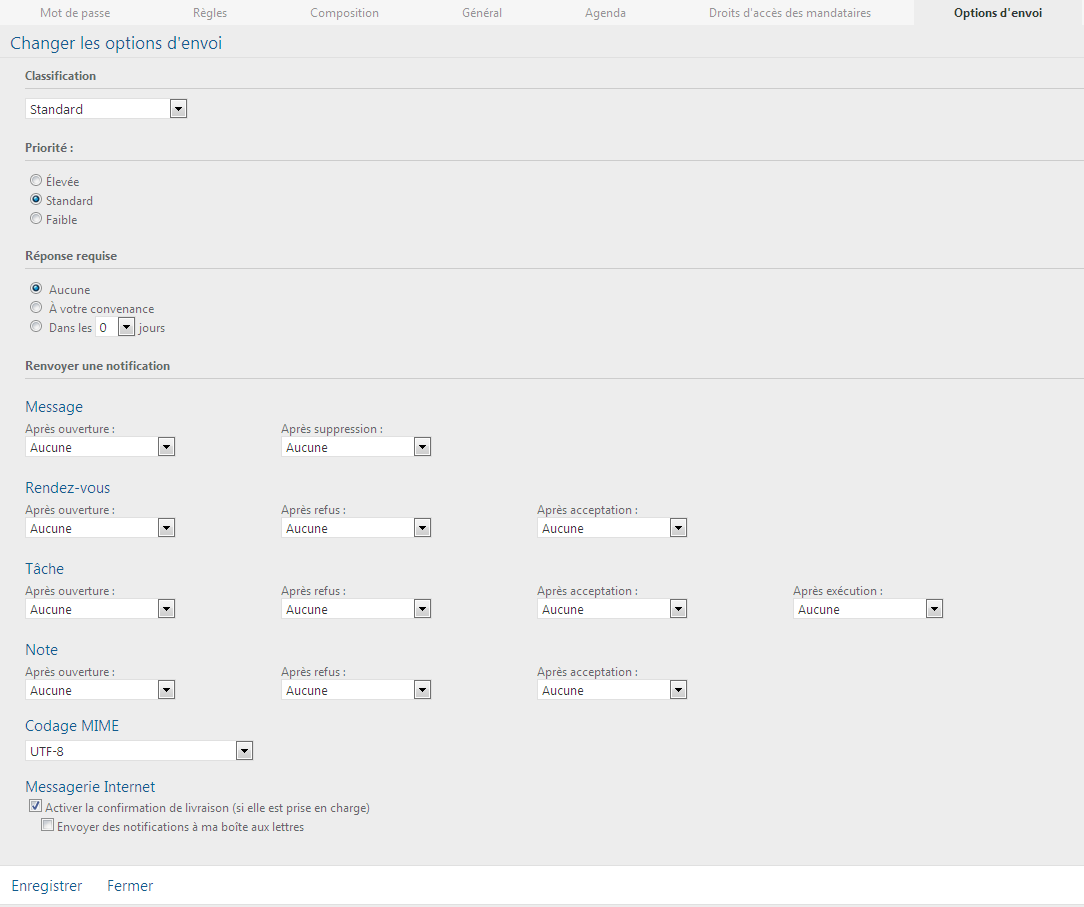Open the "Après ouverture" dropdown under Message
The width and height of the screenshot is (1084, 907).
[167, 446]
